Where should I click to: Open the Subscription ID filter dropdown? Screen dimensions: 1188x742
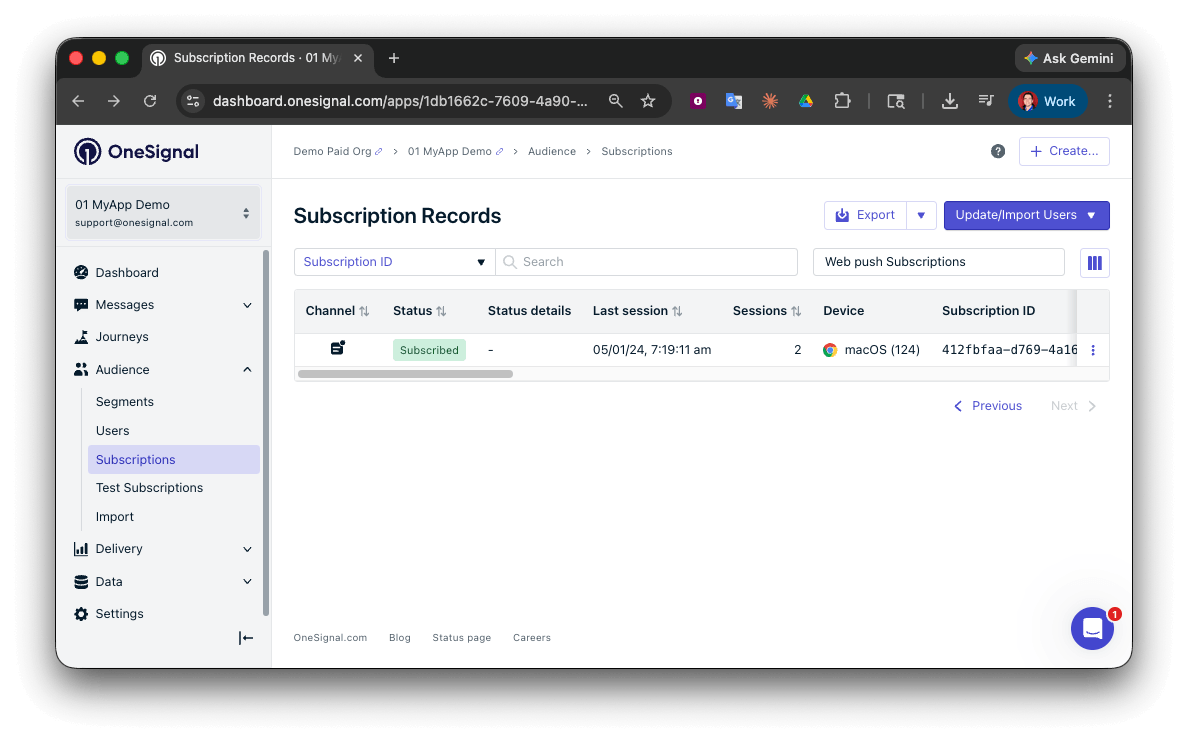pyautogui.click(x=394, y=262)
